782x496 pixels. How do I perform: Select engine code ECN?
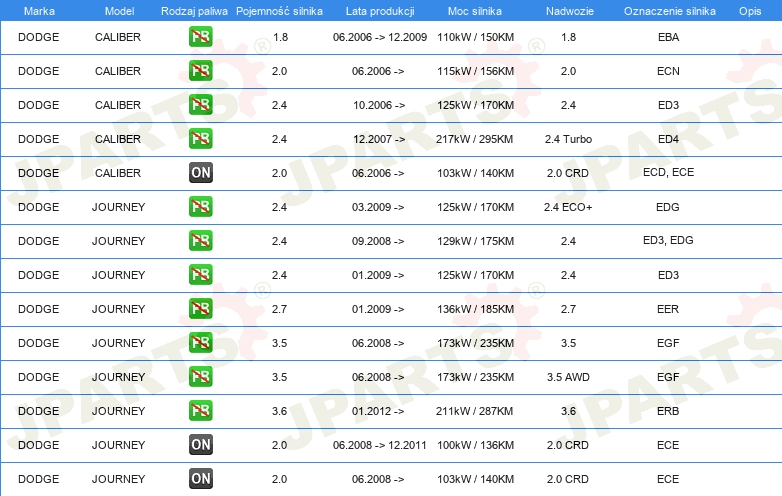point(668,71)
